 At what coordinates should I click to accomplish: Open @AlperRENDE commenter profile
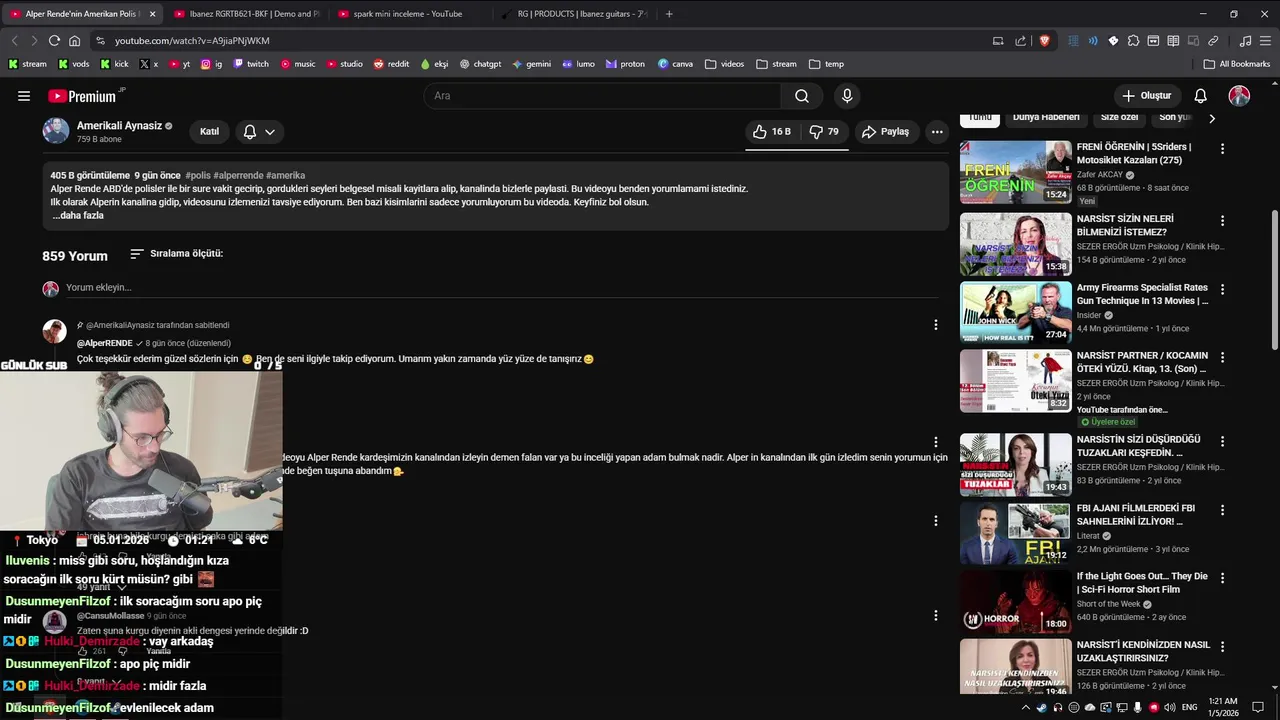pos(105,343)
